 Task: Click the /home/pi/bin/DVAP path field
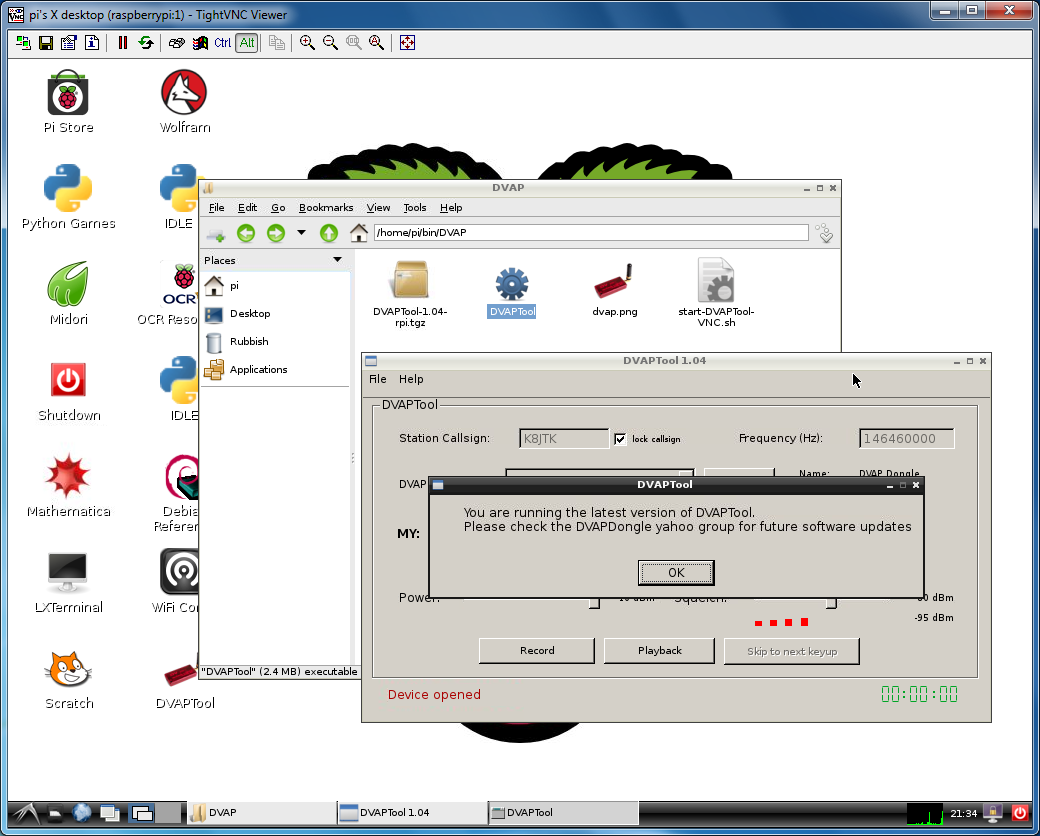pyautogui.click(x=591, y=232)
